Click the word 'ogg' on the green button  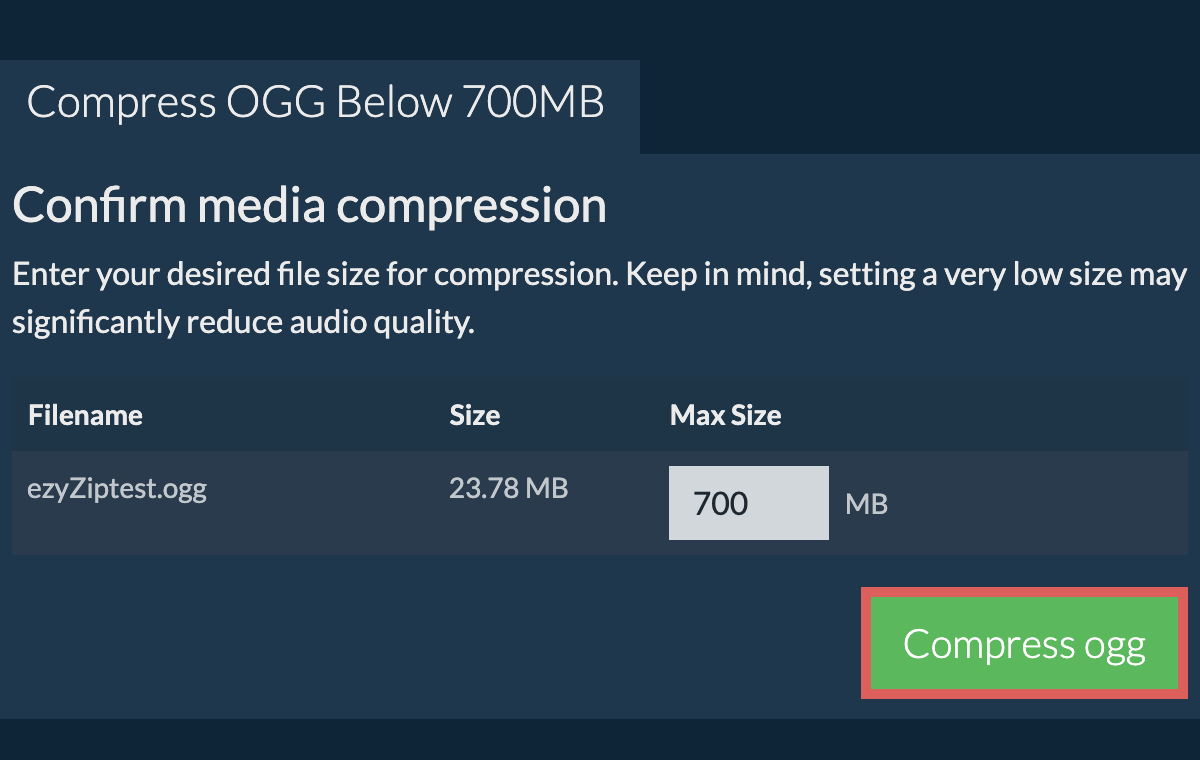click(1114, 646)
